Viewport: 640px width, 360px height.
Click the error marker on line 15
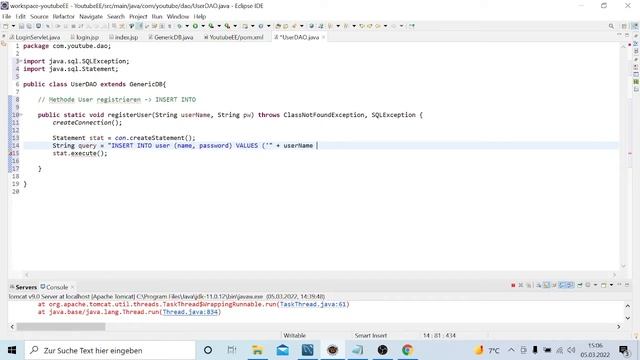[11, 153]
